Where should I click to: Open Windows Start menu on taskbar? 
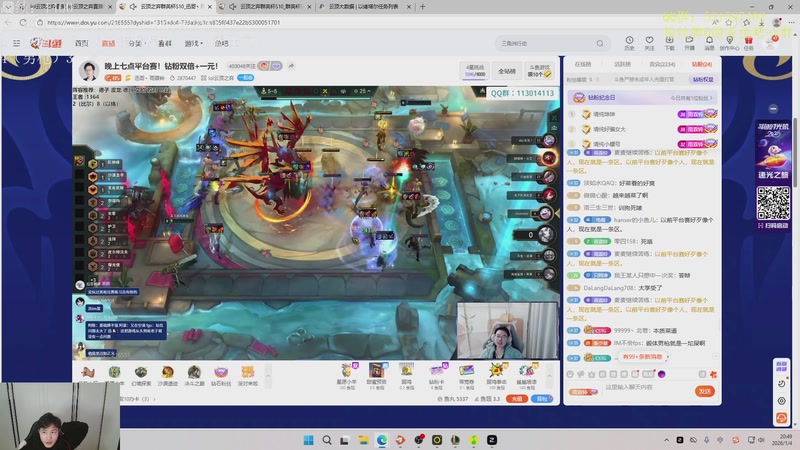click(x=309, y=440)
